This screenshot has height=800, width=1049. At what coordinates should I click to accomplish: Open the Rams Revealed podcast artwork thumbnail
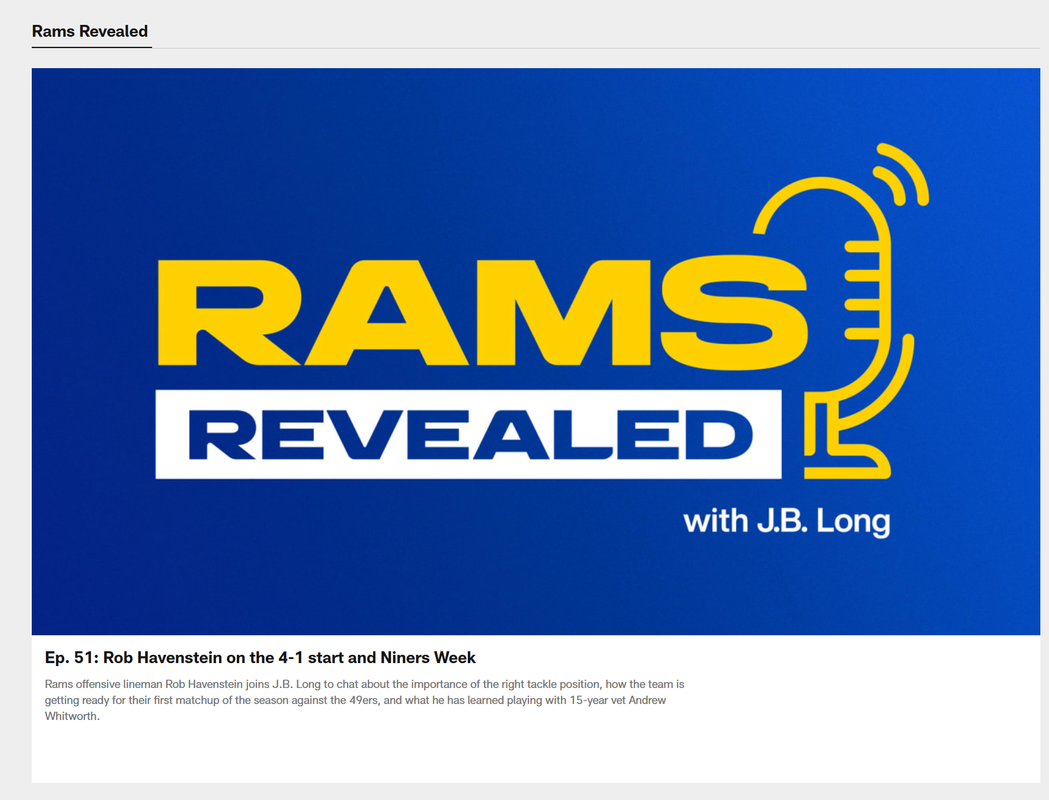(x=535, y=351)
